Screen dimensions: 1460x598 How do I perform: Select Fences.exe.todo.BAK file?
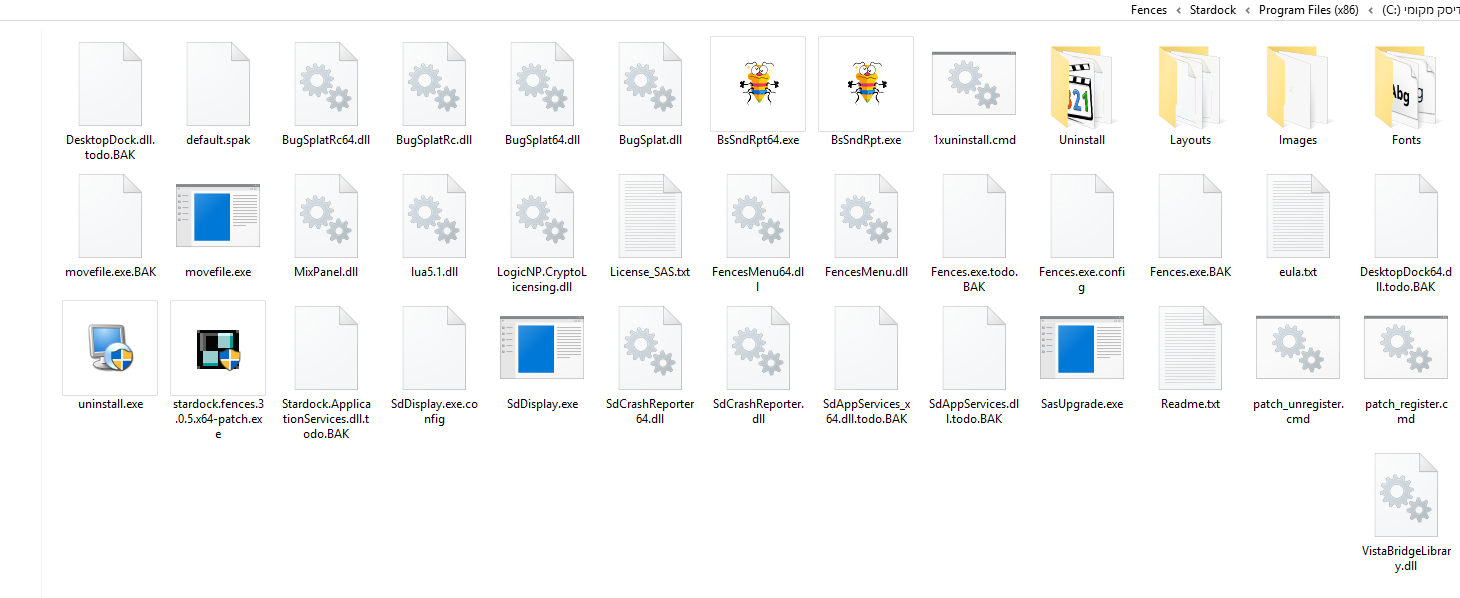click(974, 232)
